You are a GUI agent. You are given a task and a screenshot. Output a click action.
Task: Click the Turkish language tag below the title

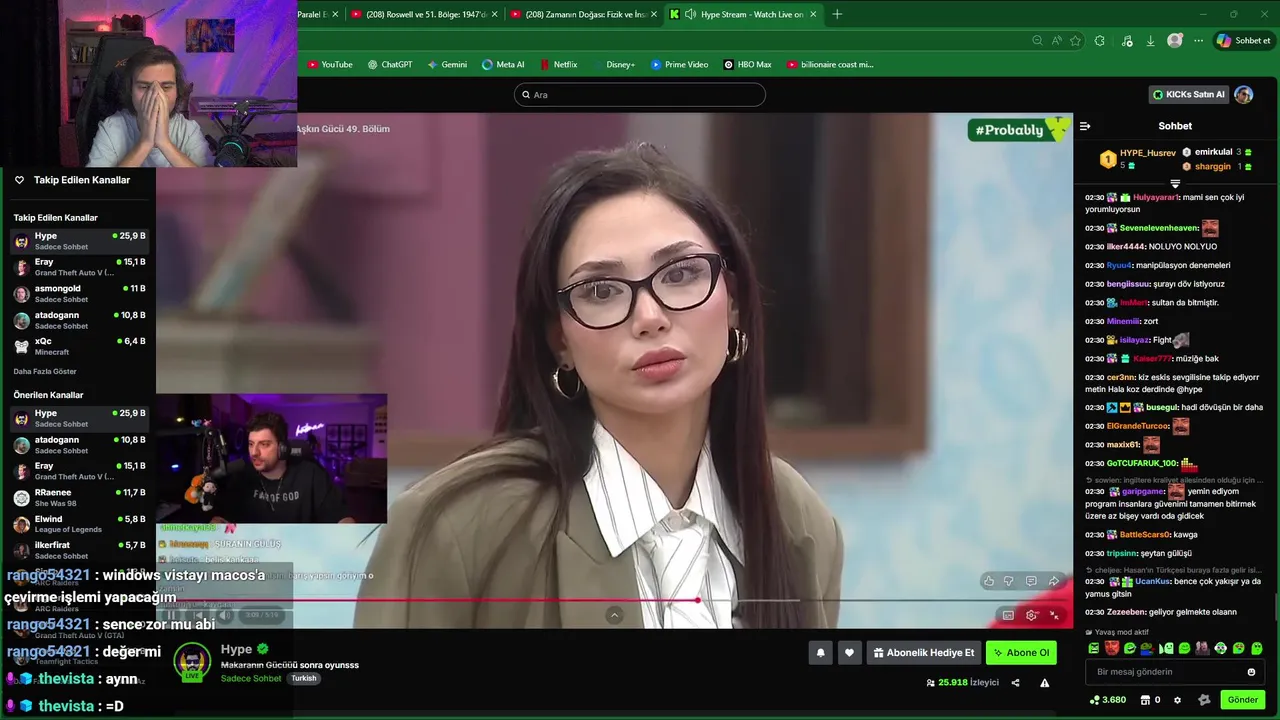tap(304, 678)
